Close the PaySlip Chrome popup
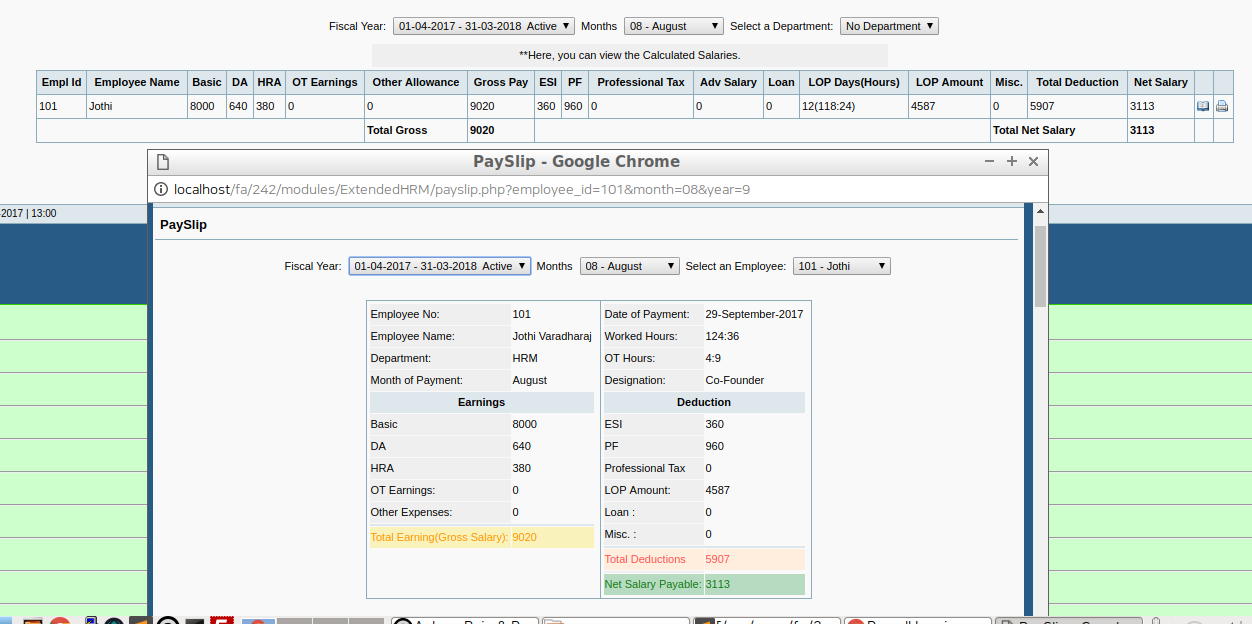This screenshot has width=1252, height=624. click(x=1034, y=161)
